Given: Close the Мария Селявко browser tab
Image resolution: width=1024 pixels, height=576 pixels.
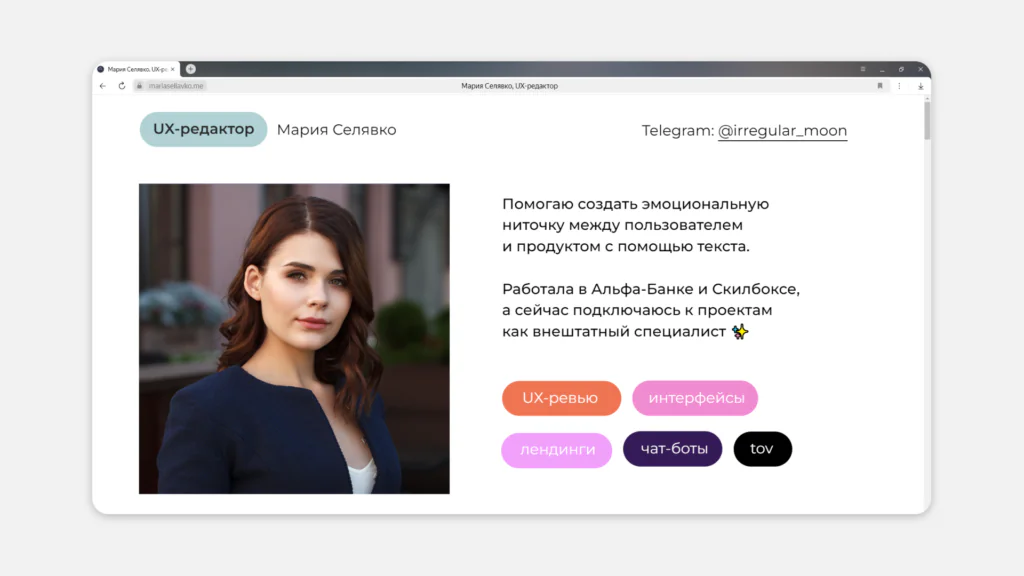Looking at the screenshot, I should point(173,69).
